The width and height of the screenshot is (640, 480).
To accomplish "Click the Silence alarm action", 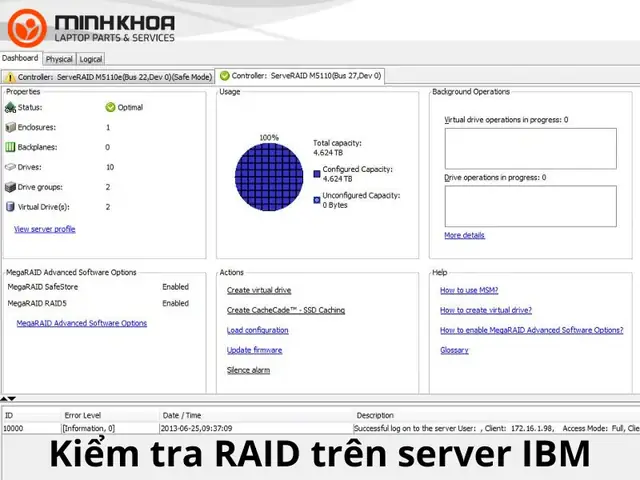I will click(x=248, y=370).
